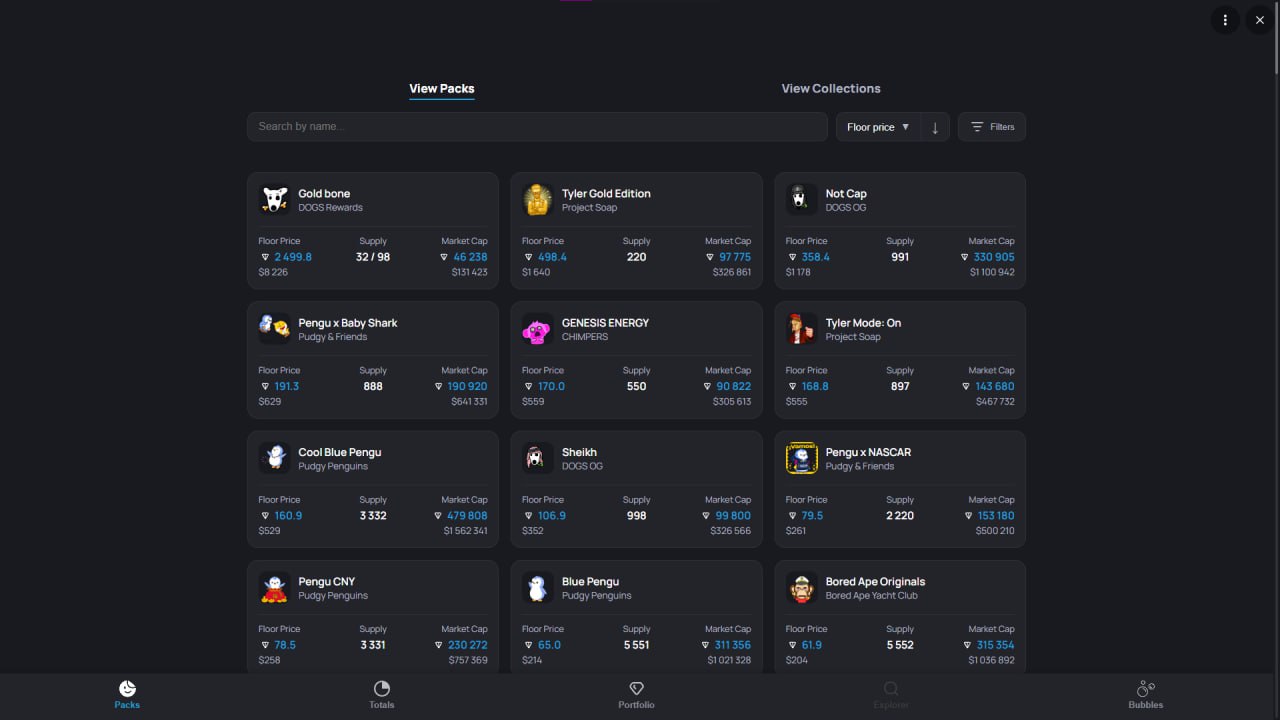Click Not Cap USD market cap $1 100 942

(x=992, y=272)
